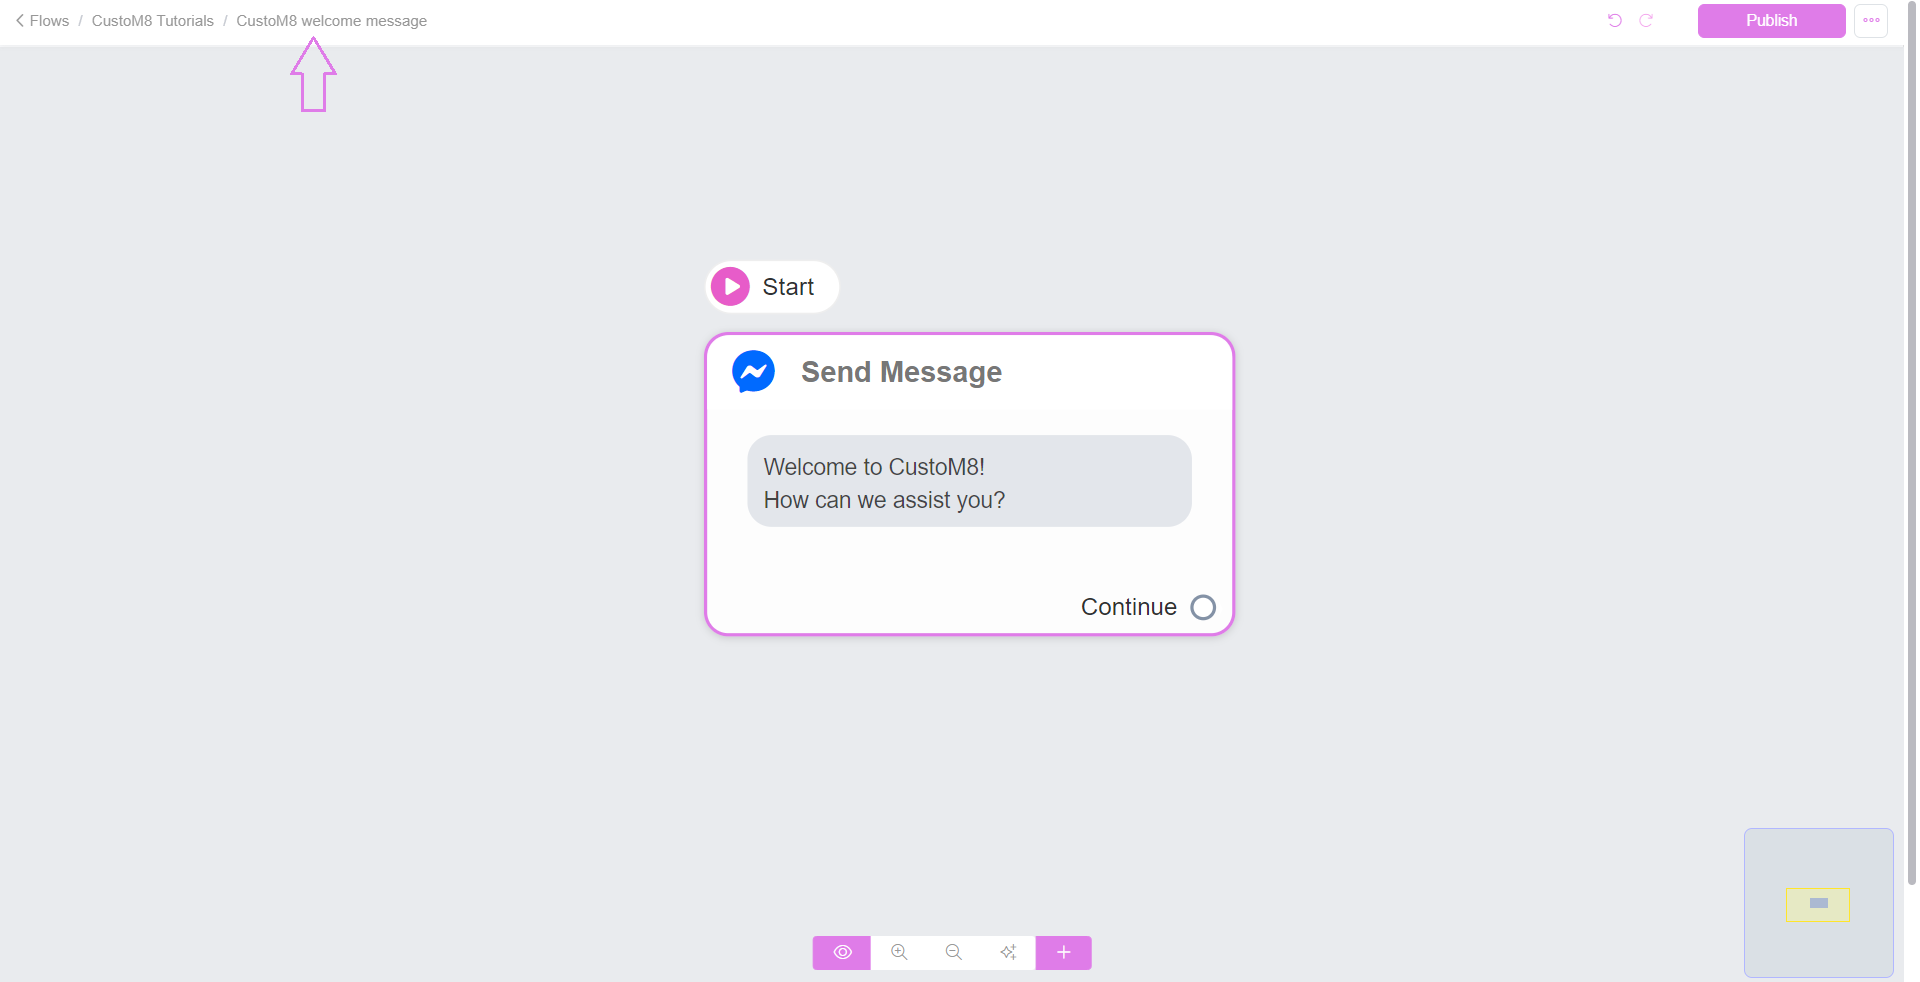Image resolution: width=1920 pixels, height=982 pixels.
Task: Click the Continue connector circle
Action: [1203, 607]
